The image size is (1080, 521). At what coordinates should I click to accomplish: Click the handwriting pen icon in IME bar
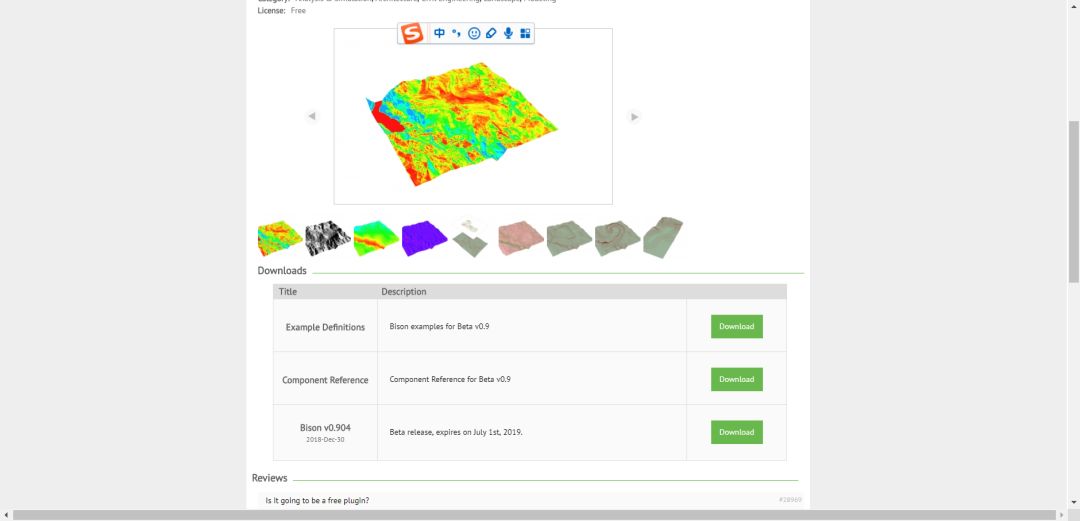(491, 33)
